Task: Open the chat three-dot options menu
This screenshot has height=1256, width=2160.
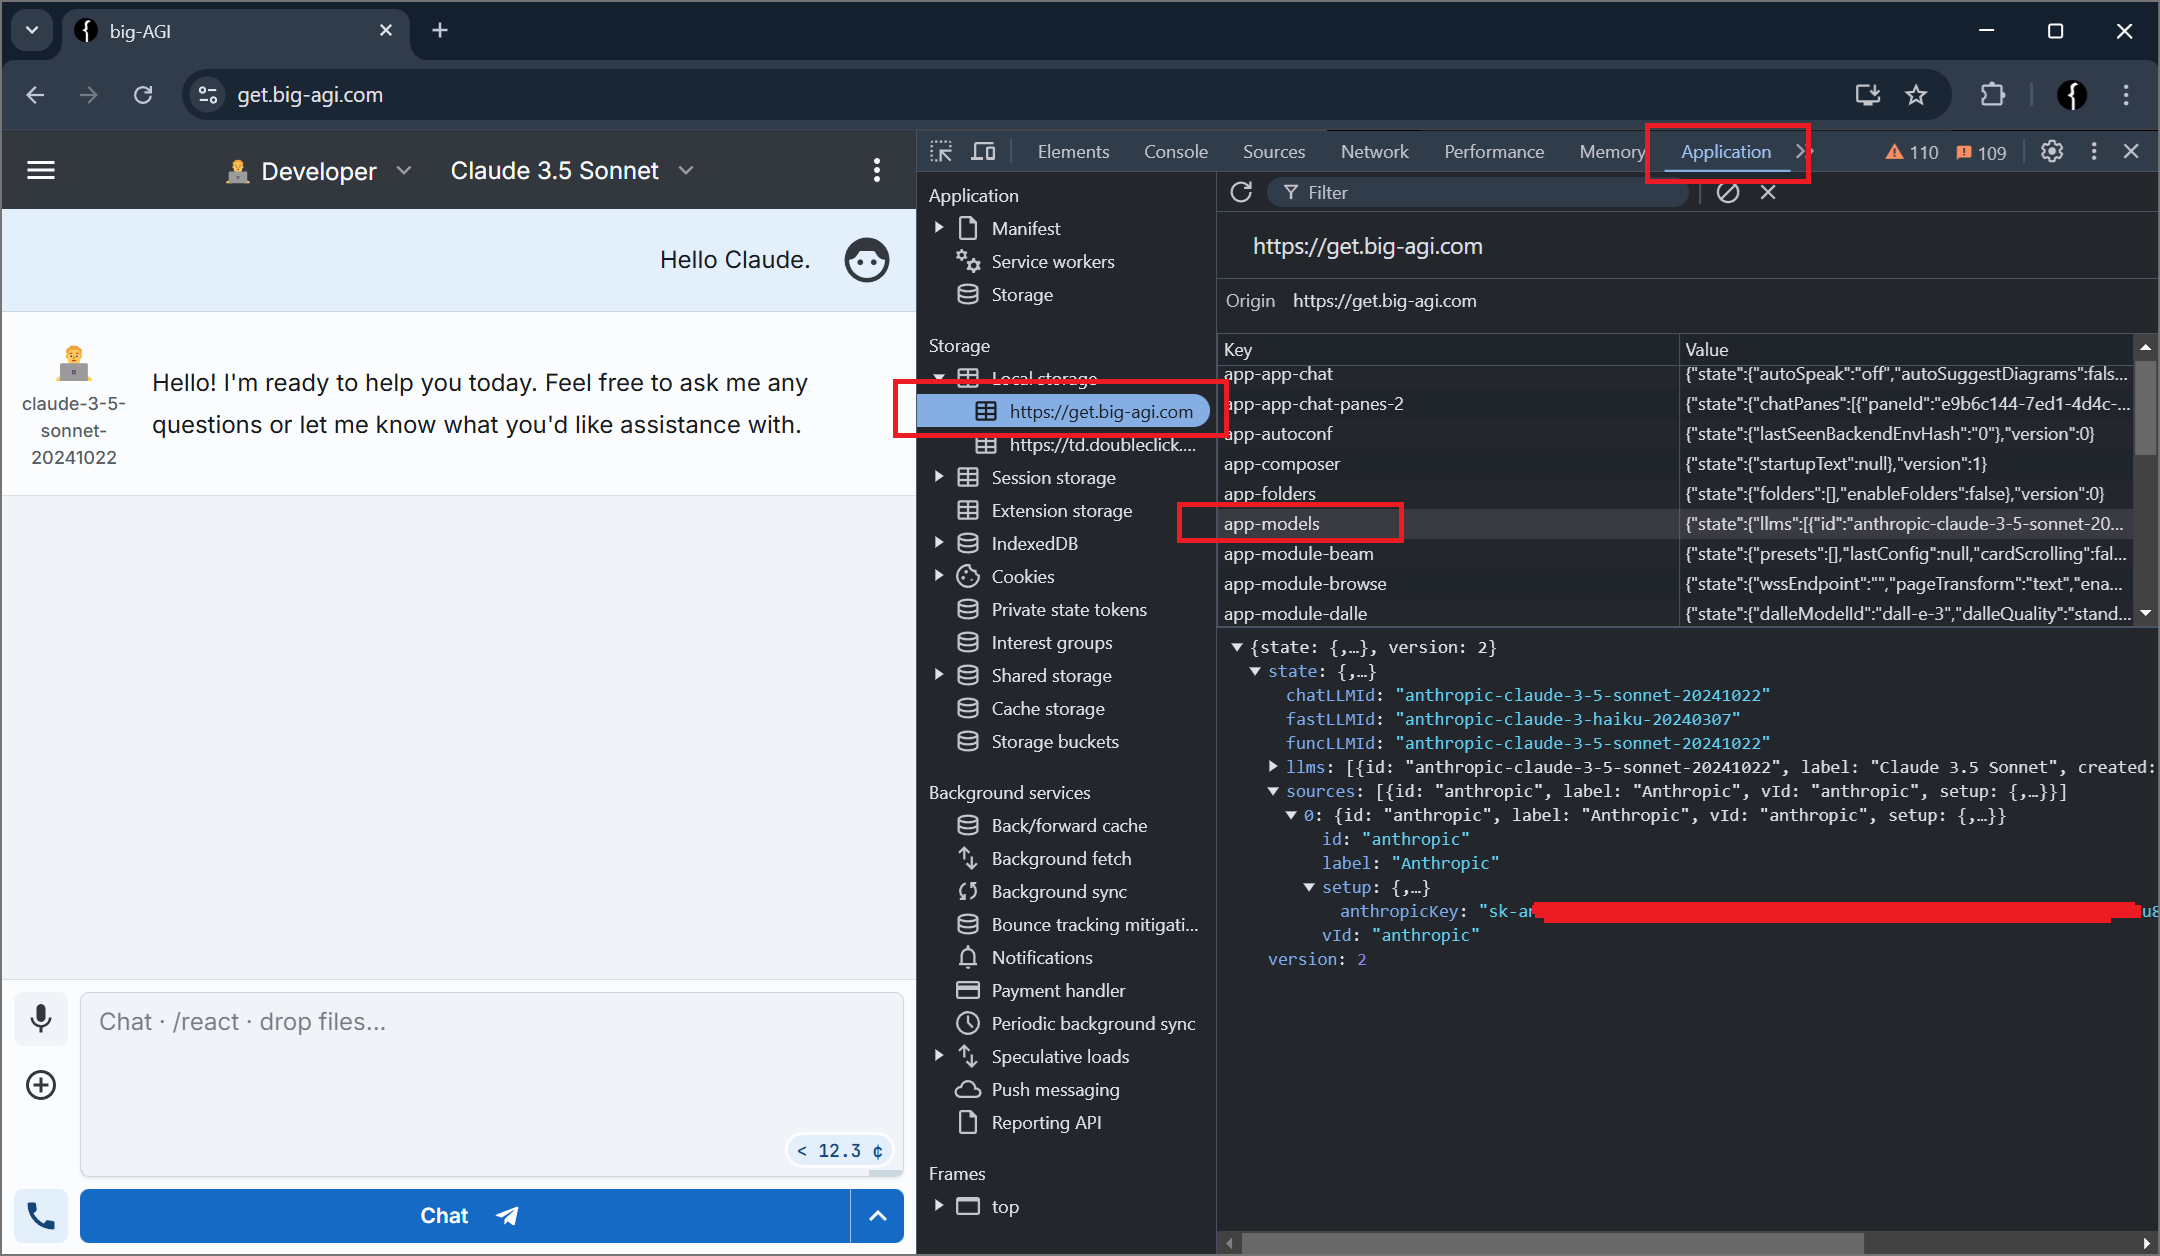Action: click(877, 170)
